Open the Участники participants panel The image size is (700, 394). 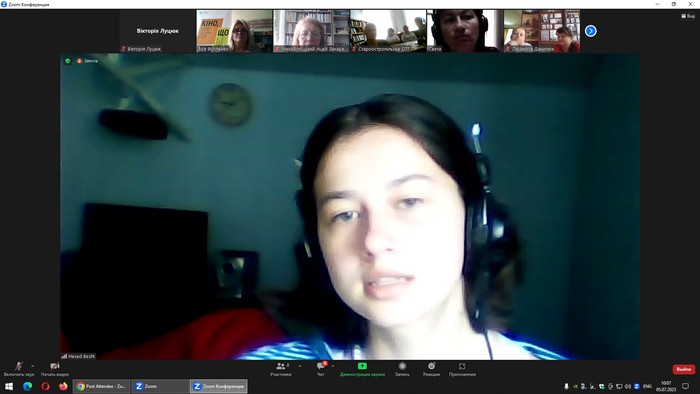coord(281,369)
